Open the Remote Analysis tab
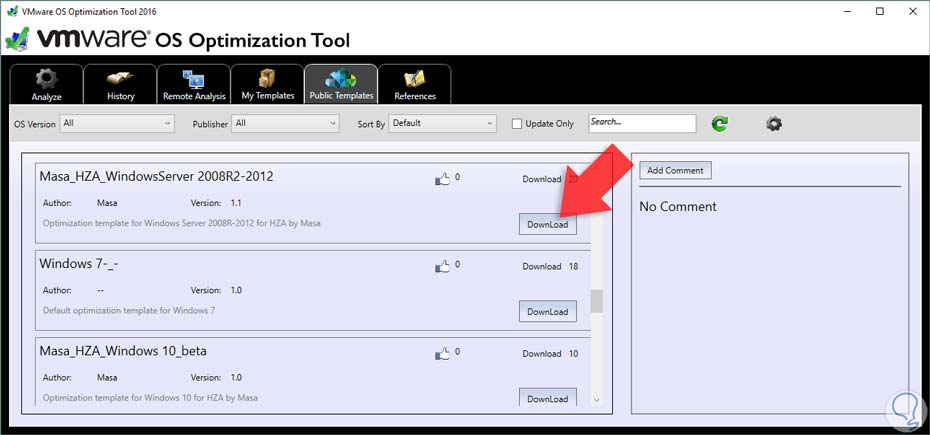Screen dimensions: 930x435 194,84
